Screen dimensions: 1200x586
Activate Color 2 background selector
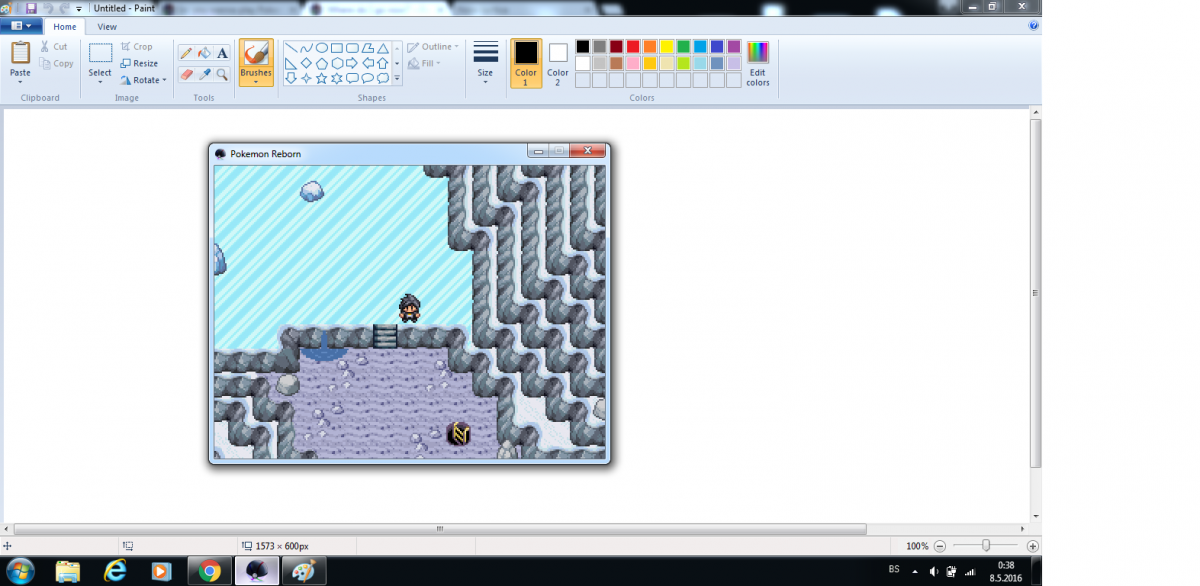point(558,64)
